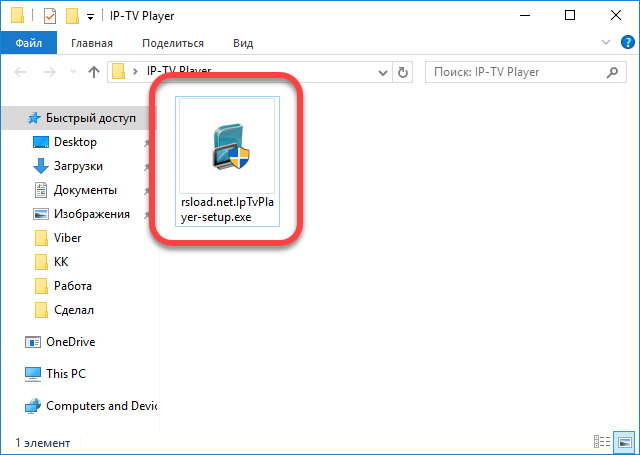This screenshot has height=455, width=640.
Task: Select Computers and Devices in navigation pane
Action: pos(101,406)
